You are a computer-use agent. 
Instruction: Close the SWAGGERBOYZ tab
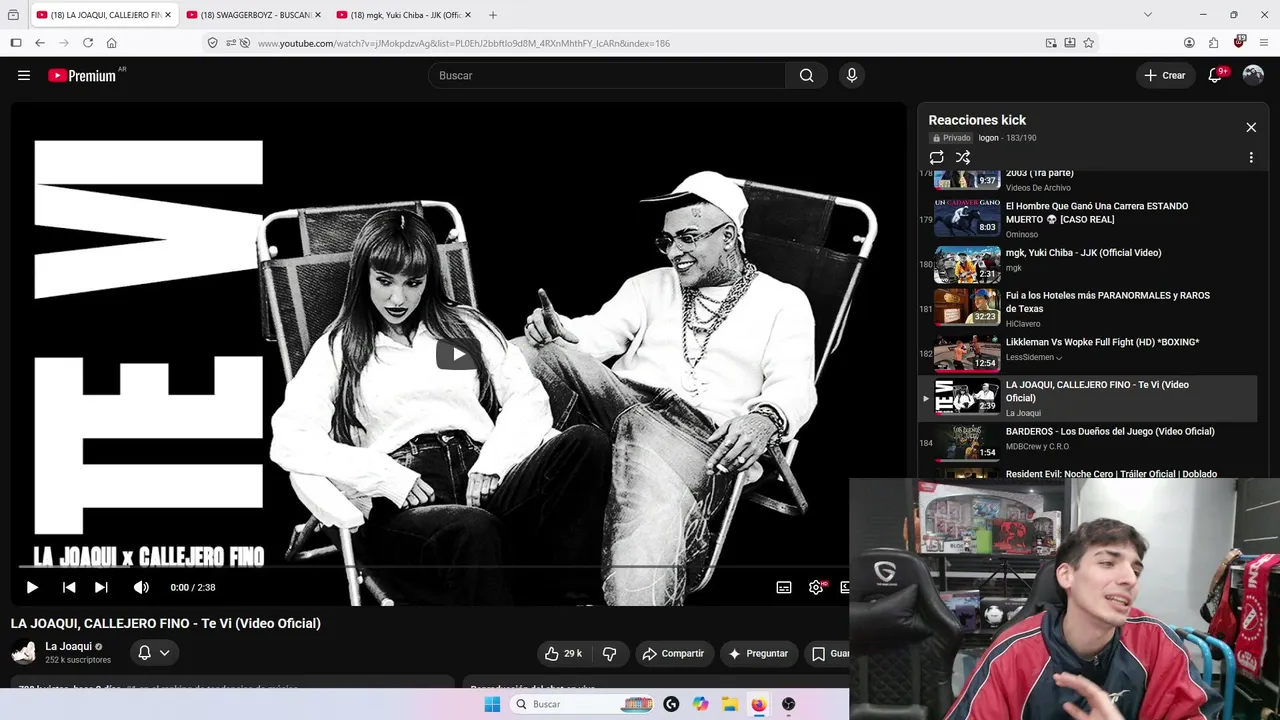click(x=318, y=15)
